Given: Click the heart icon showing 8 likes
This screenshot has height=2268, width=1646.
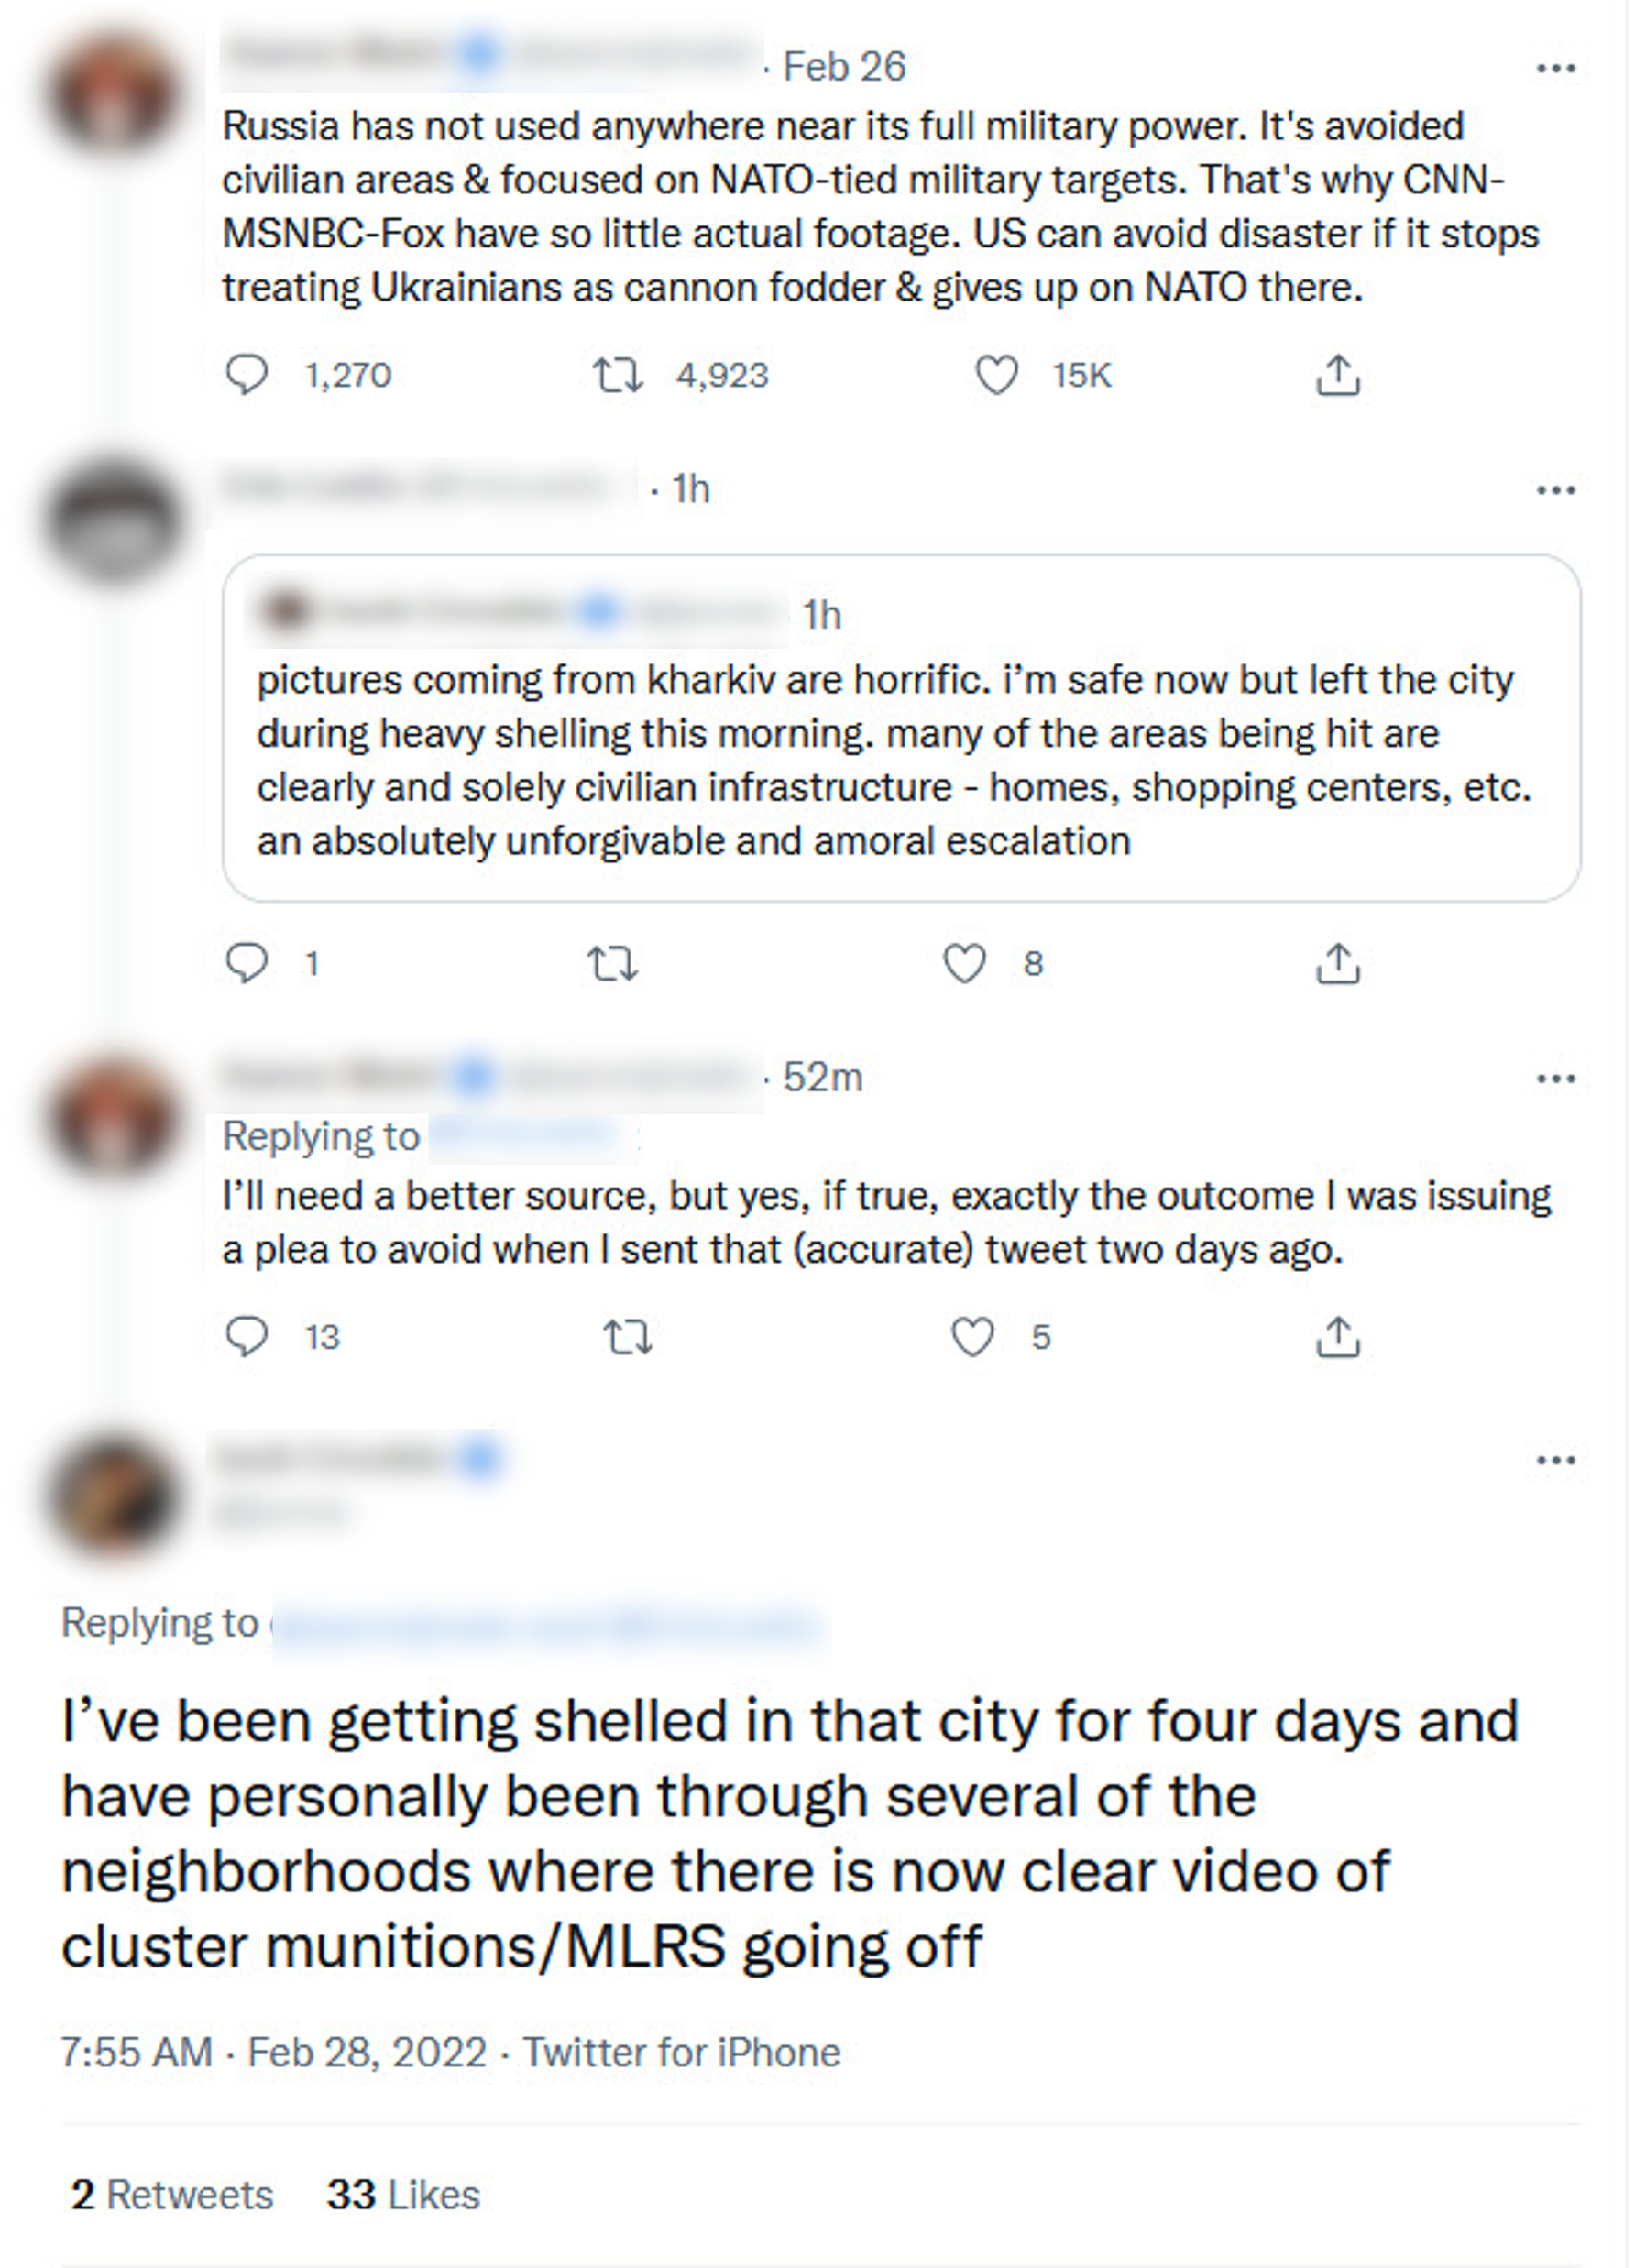Looking at the screenshot, I should [964, 964].
